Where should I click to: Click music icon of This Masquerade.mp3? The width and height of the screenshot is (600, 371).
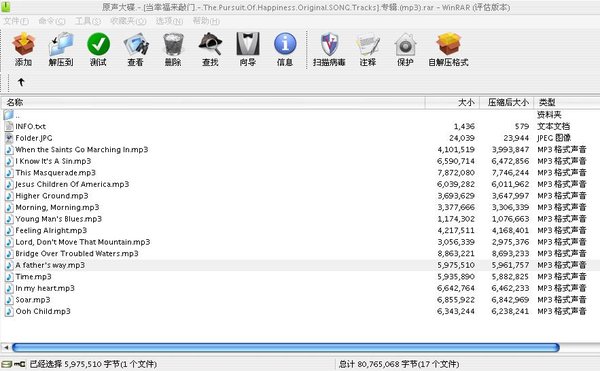[9, 172]
